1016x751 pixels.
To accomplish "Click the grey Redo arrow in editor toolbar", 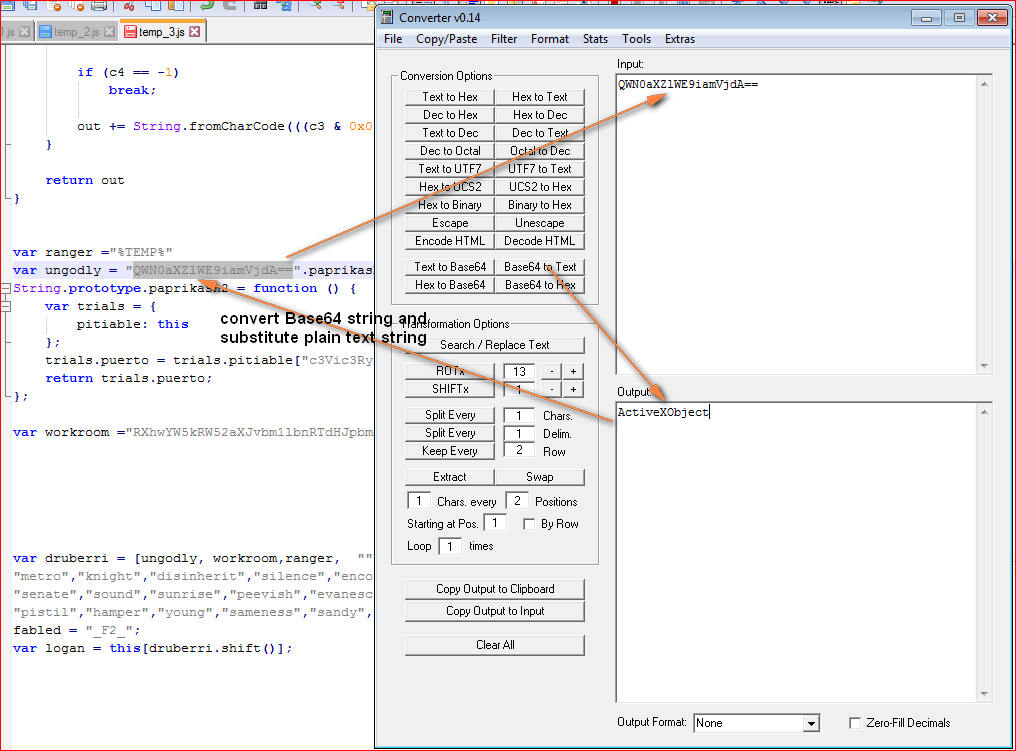I will [230, 5].
